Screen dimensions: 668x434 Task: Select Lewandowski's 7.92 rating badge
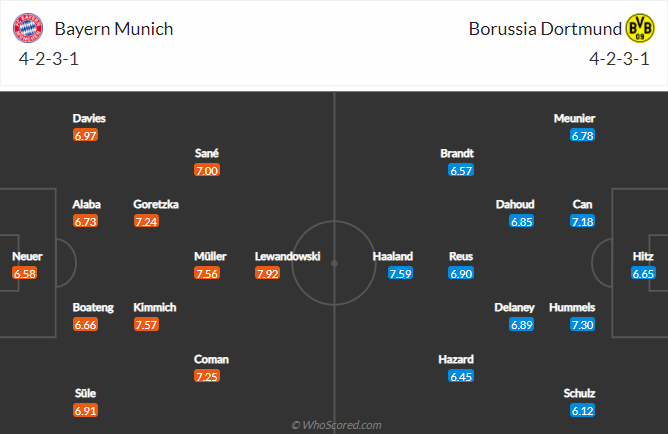click(x=268, y=272)
